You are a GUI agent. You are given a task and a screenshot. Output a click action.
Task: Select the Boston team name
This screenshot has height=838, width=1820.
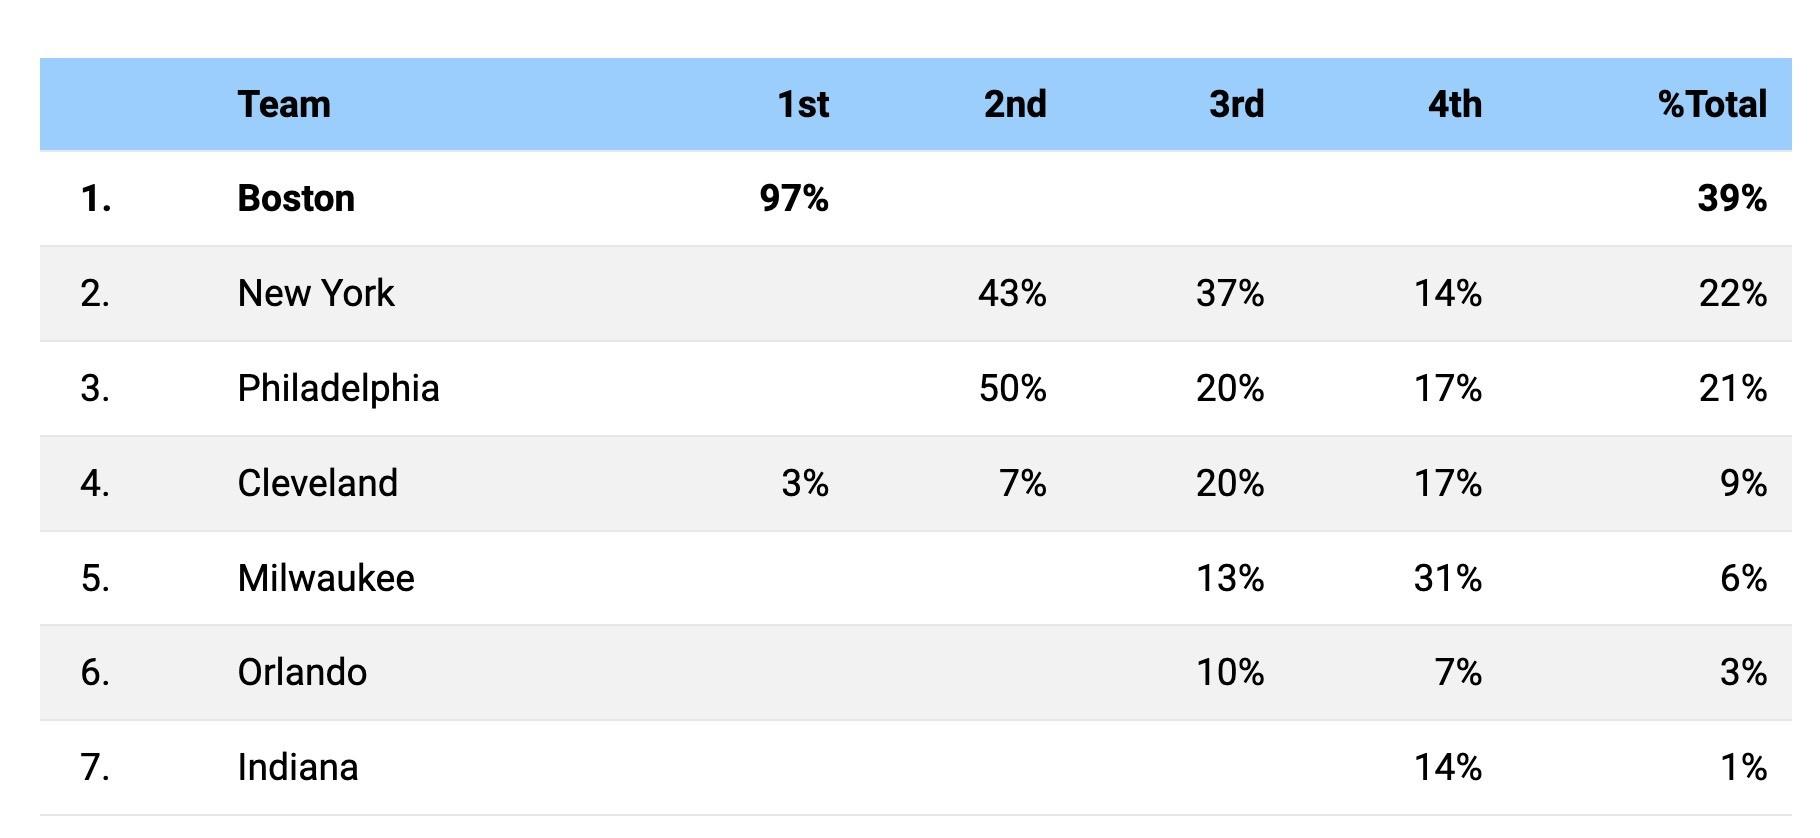tap(296, 198)
